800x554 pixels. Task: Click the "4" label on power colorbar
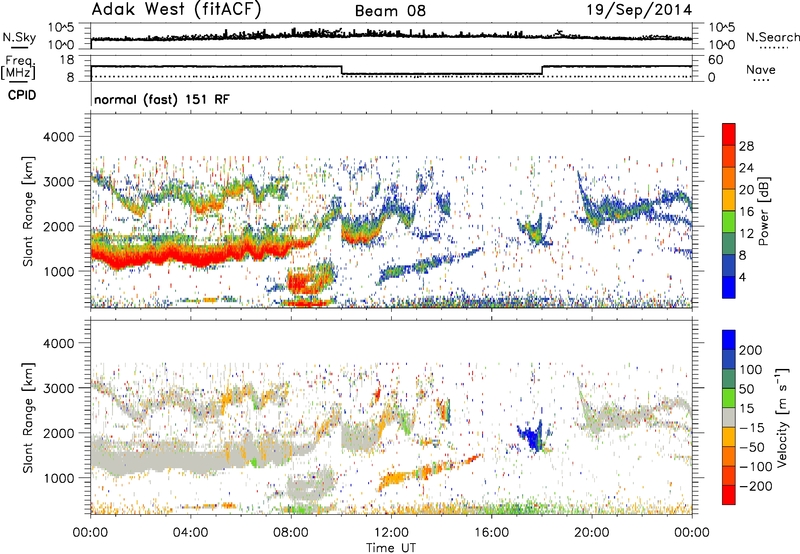tap(742, 277)
